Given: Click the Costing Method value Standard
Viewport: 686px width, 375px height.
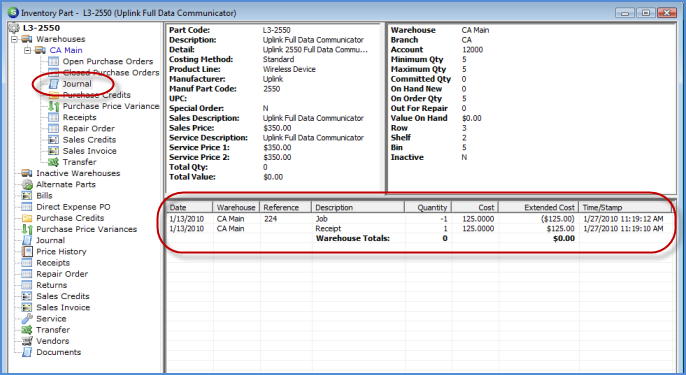Looking at the screenshot, I should pos(278,60).
